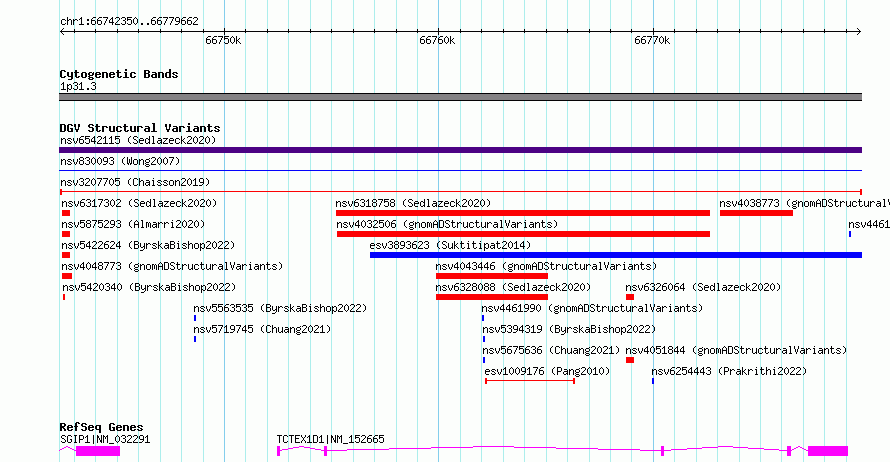Open the esv1009176 (Pang2010) label
Viewport: 890px width, 462px height.
point(547,371)
